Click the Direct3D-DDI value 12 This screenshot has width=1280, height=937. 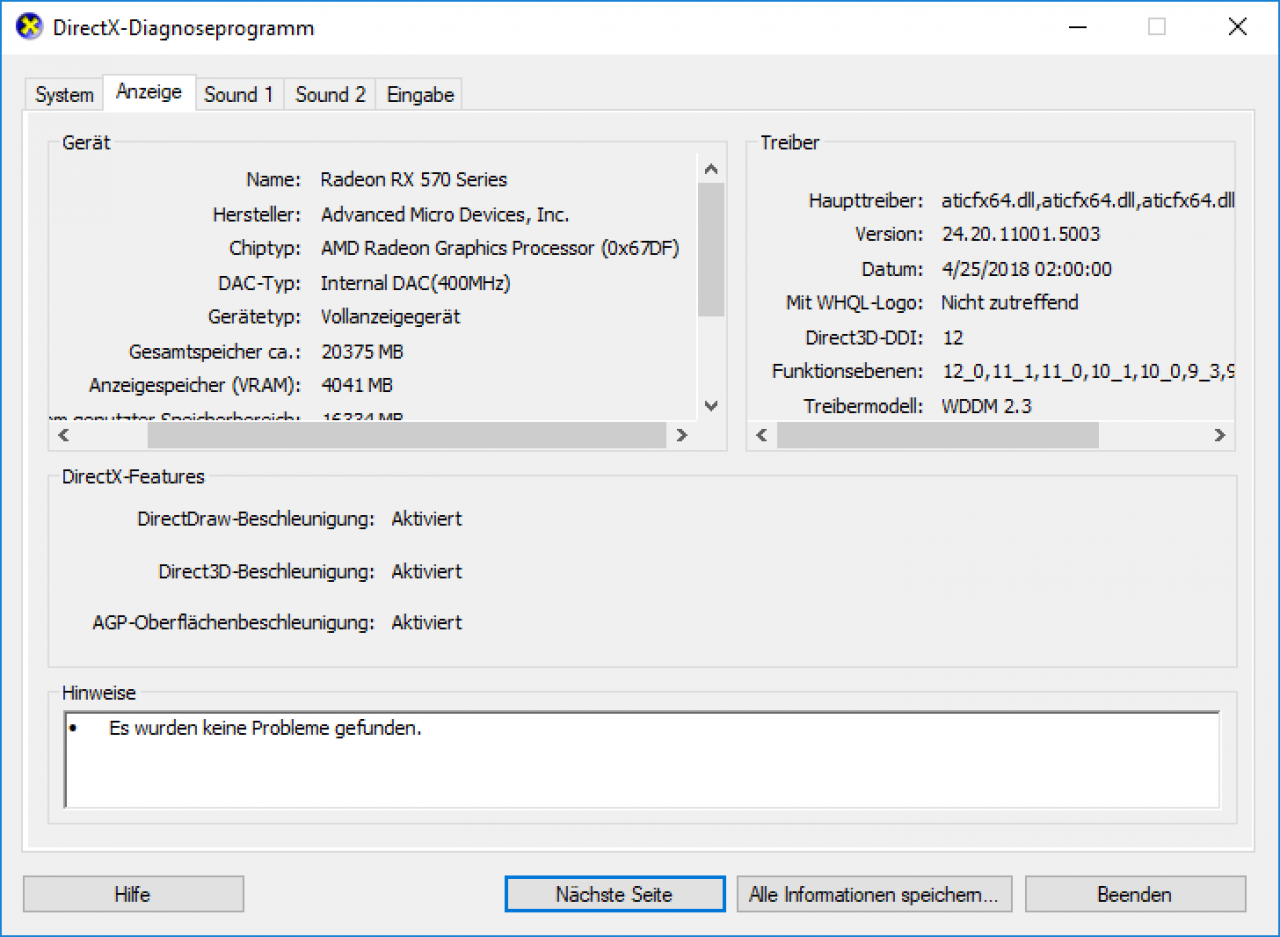coord(952,337)
